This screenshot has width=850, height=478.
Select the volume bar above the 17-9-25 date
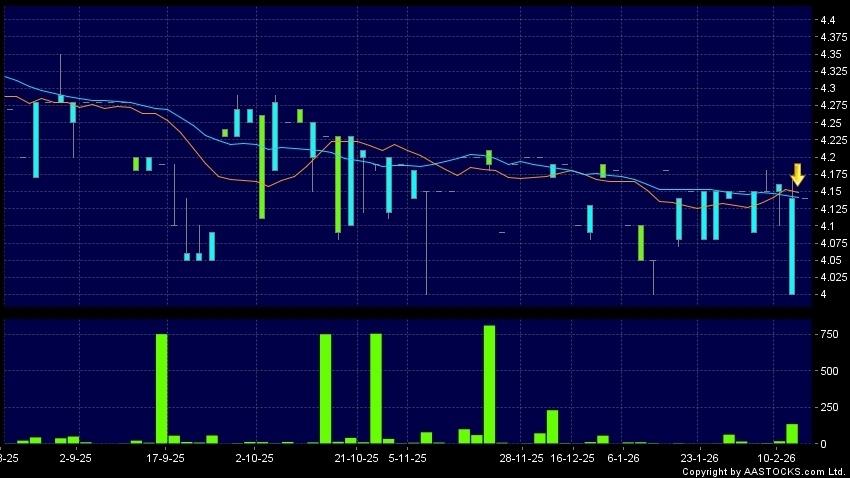coord(161,388)
